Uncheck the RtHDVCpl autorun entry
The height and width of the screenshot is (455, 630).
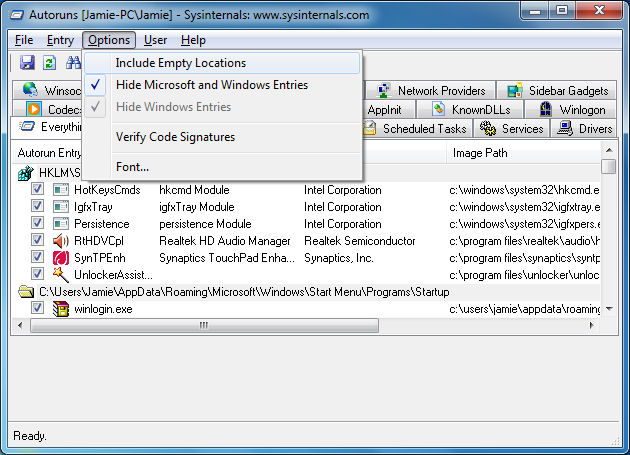37,240
